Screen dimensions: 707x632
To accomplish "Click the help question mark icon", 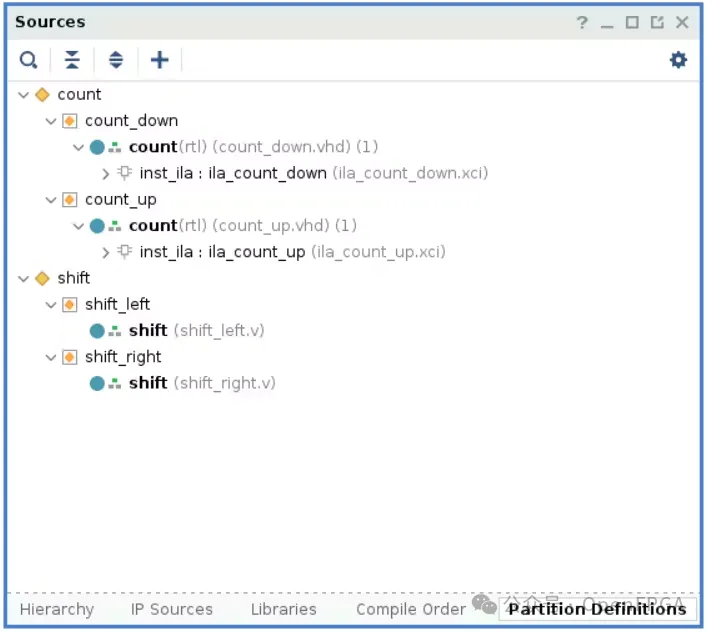I will click(x=582, y=22).
